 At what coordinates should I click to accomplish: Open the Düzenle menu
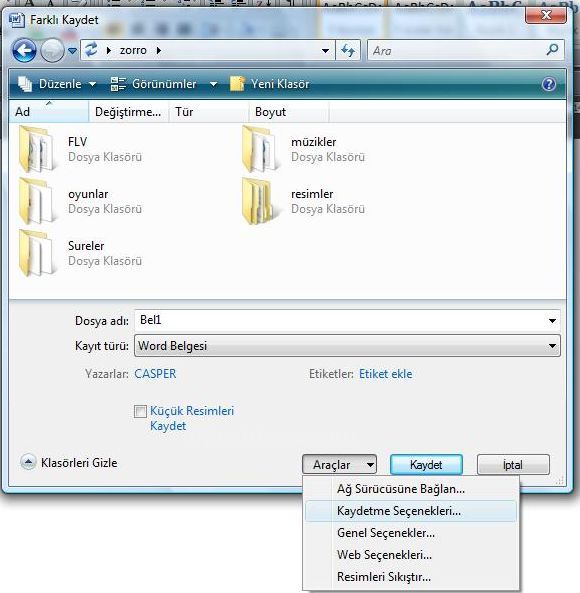click(x=57, y=84)
